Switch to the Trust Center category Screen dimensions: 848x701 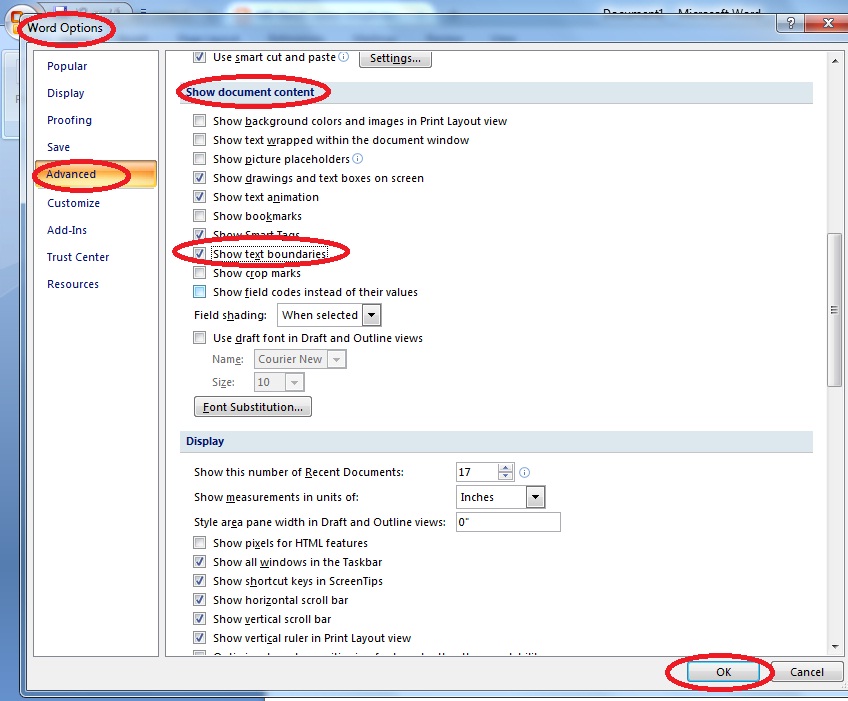[x=77, y=256]
